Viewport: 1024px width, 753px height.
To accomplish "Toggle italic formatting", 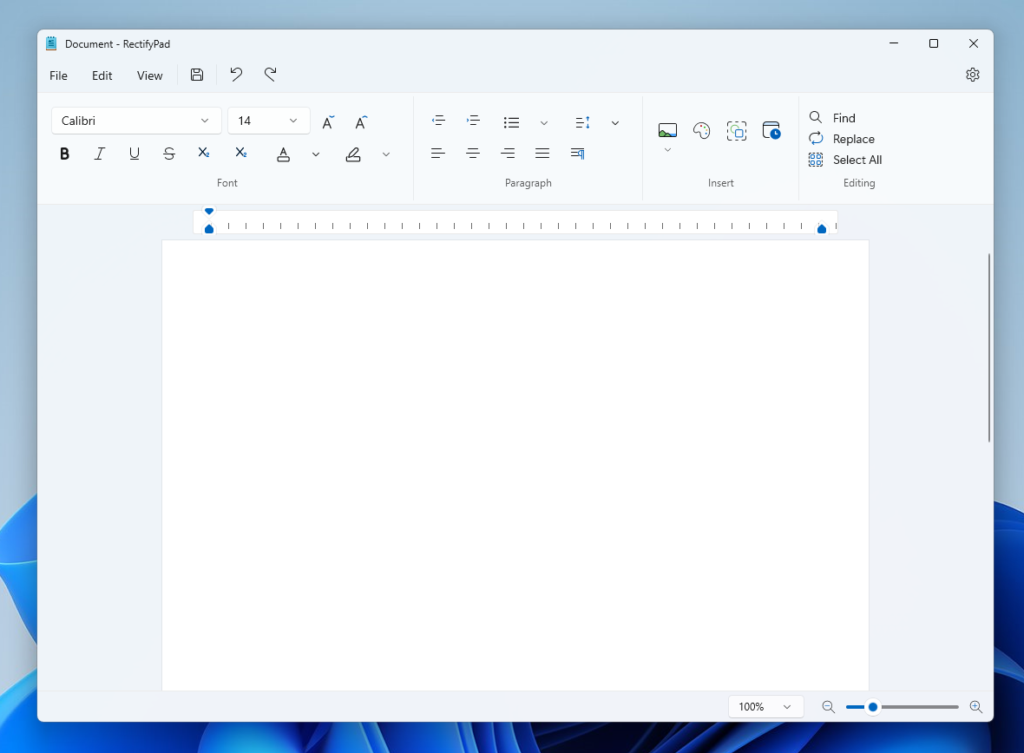I will click(100, 154).
